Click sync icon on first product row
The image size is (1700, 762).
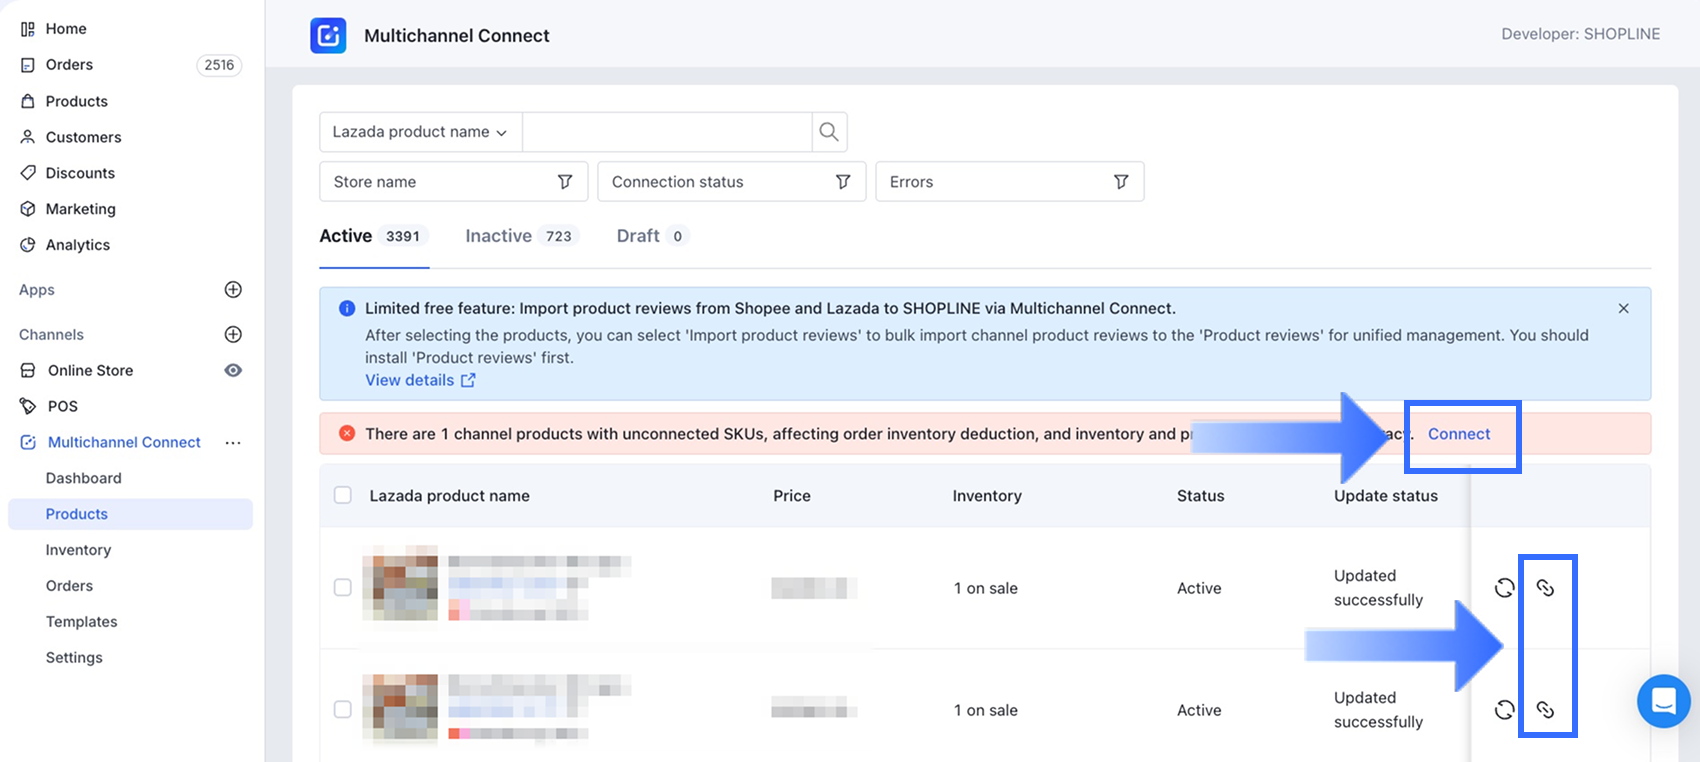[1504, 588]
